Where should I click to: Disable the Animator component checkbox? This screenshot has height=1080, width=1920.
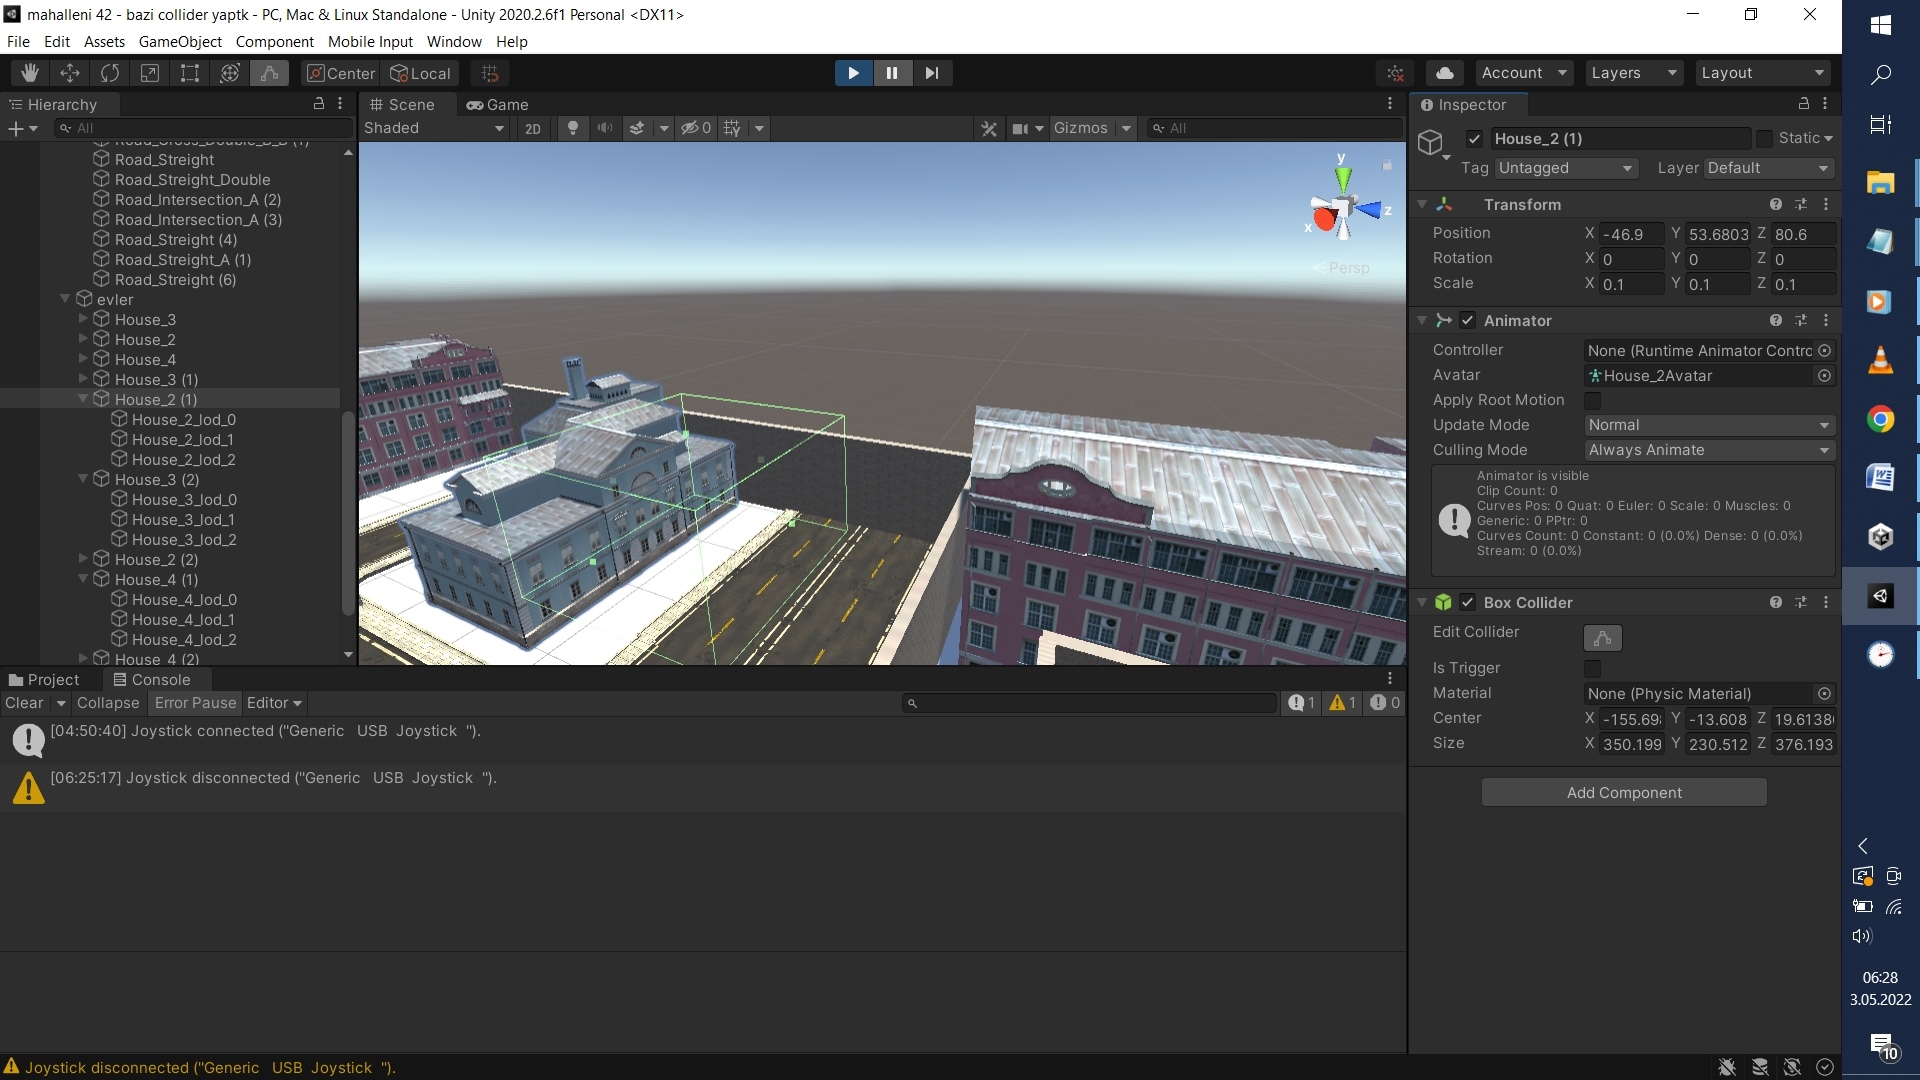click(x=1467, y=320)
